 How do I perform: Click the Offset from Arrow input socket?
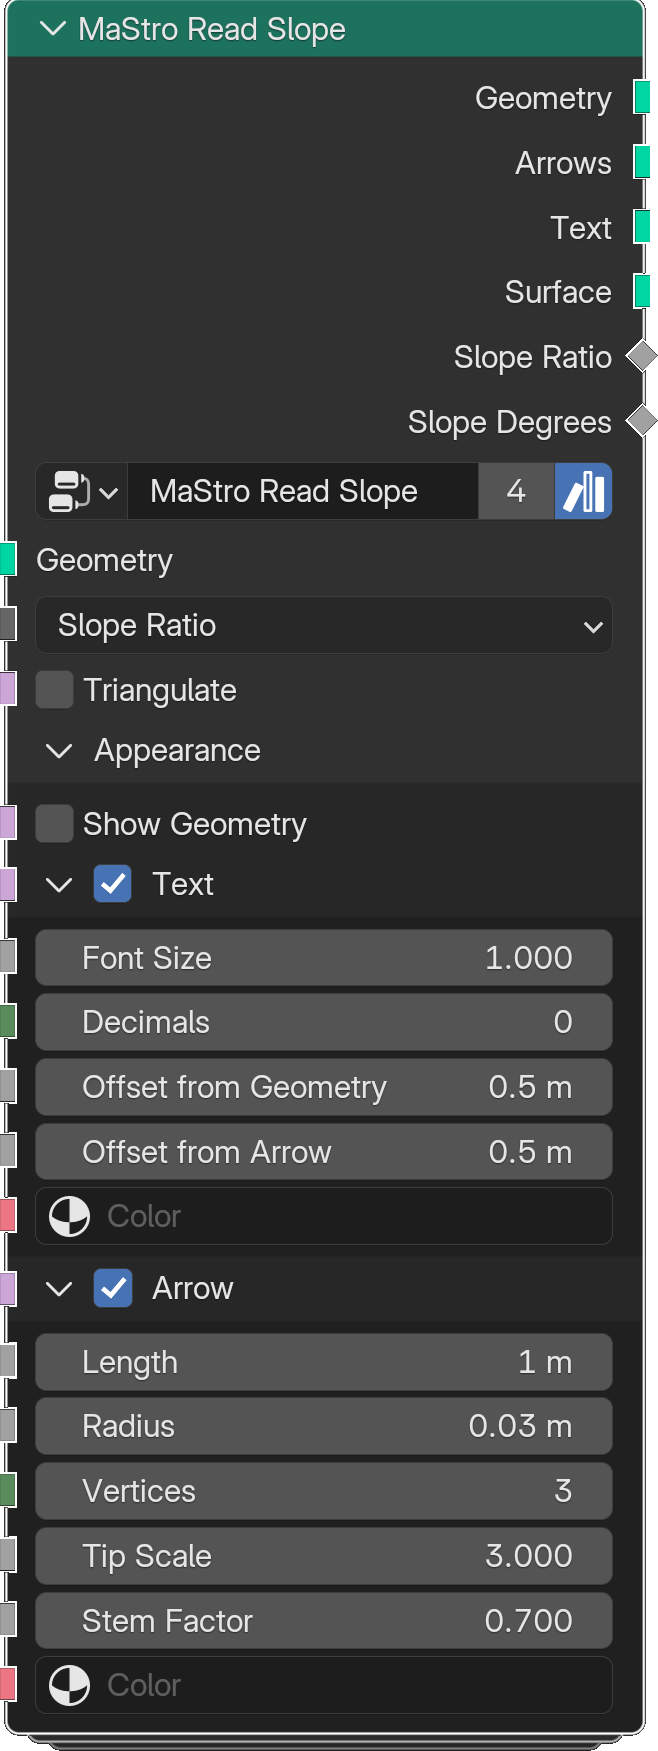(8, 1151)
